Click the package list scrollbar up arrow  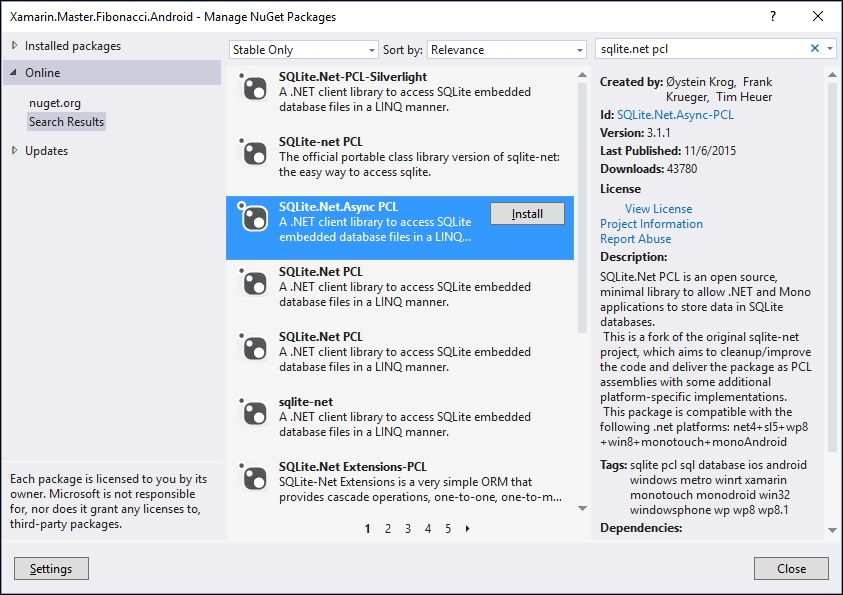pos(582,75)
